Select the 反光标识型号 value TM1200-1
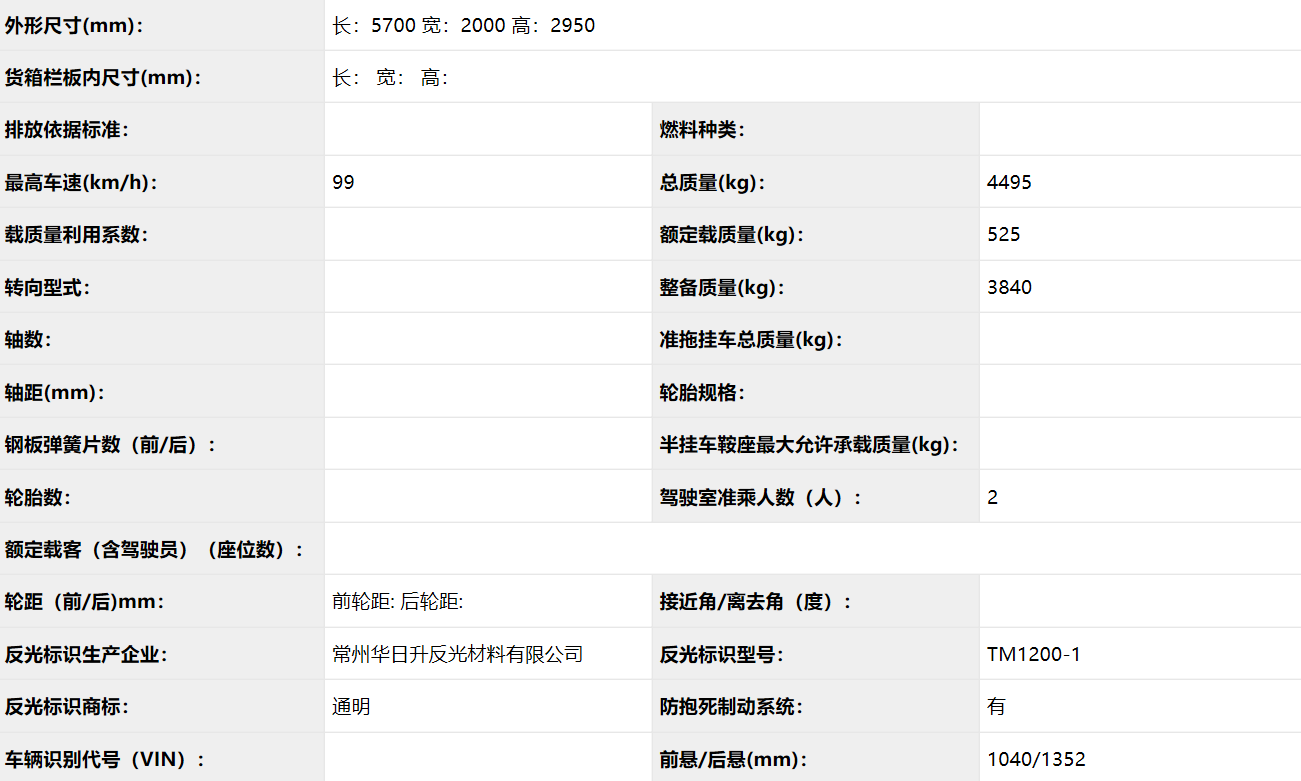This screenshot has width=1301, height=781. [1033, 655]
